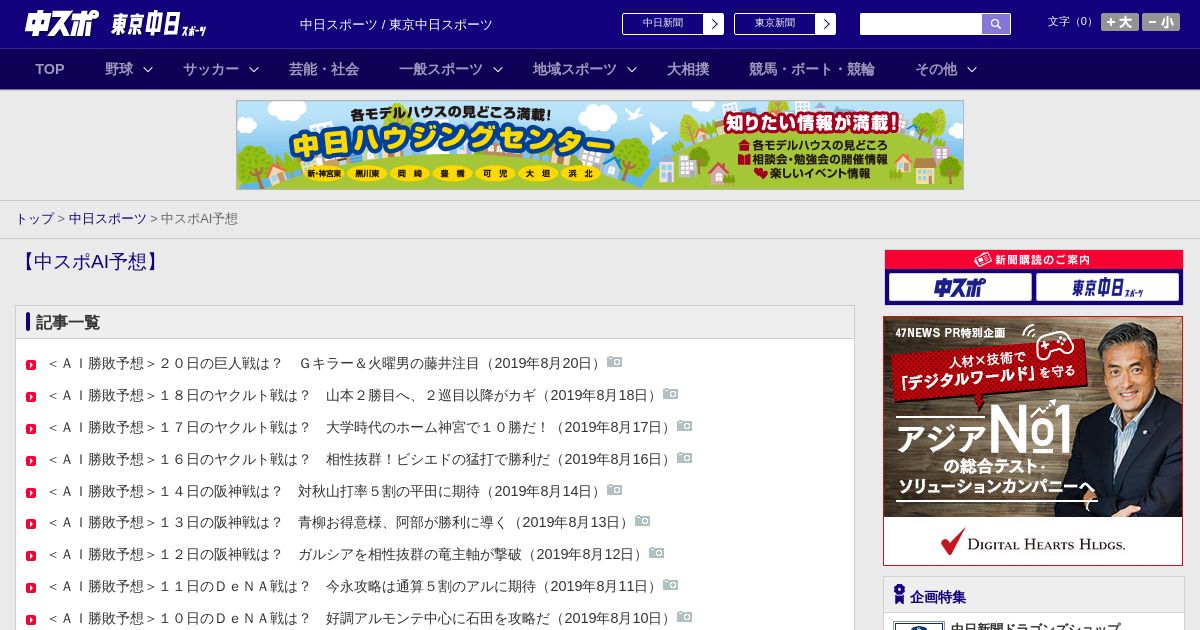Click the arrow beside 東京新聞

point(826,24)
